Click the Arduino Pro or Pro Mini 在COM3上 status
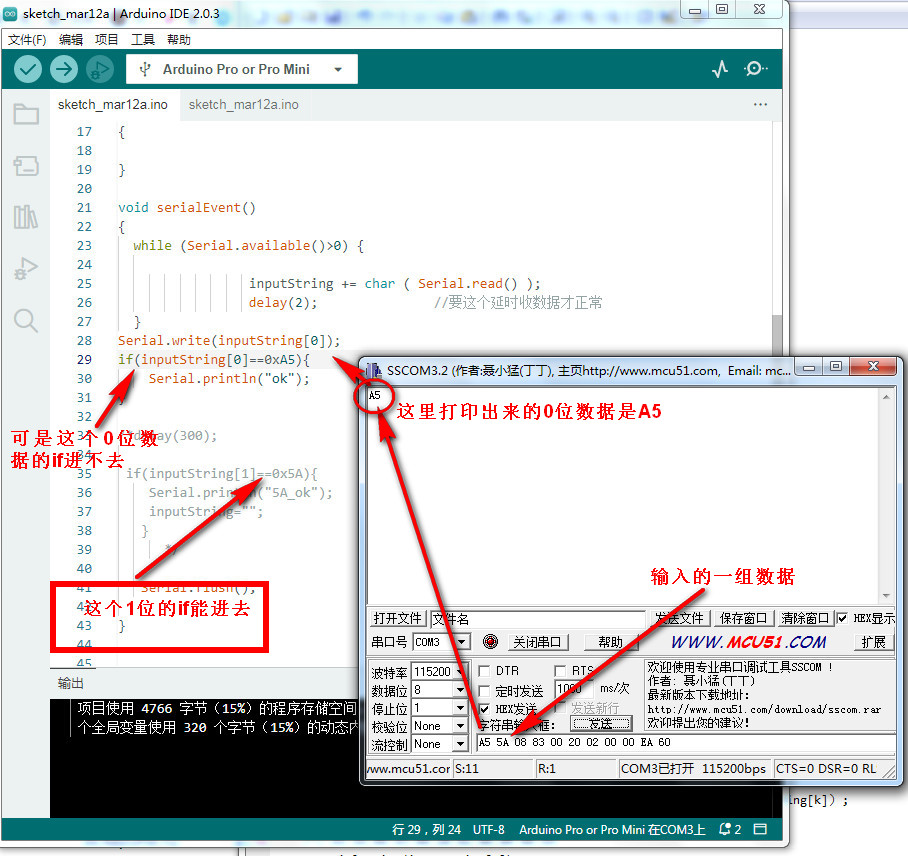908x856 pixels. click(612, 829)
